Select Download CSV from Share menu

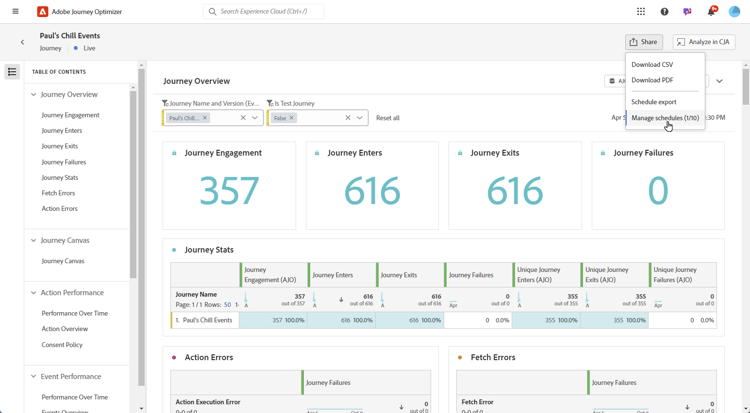652,65
